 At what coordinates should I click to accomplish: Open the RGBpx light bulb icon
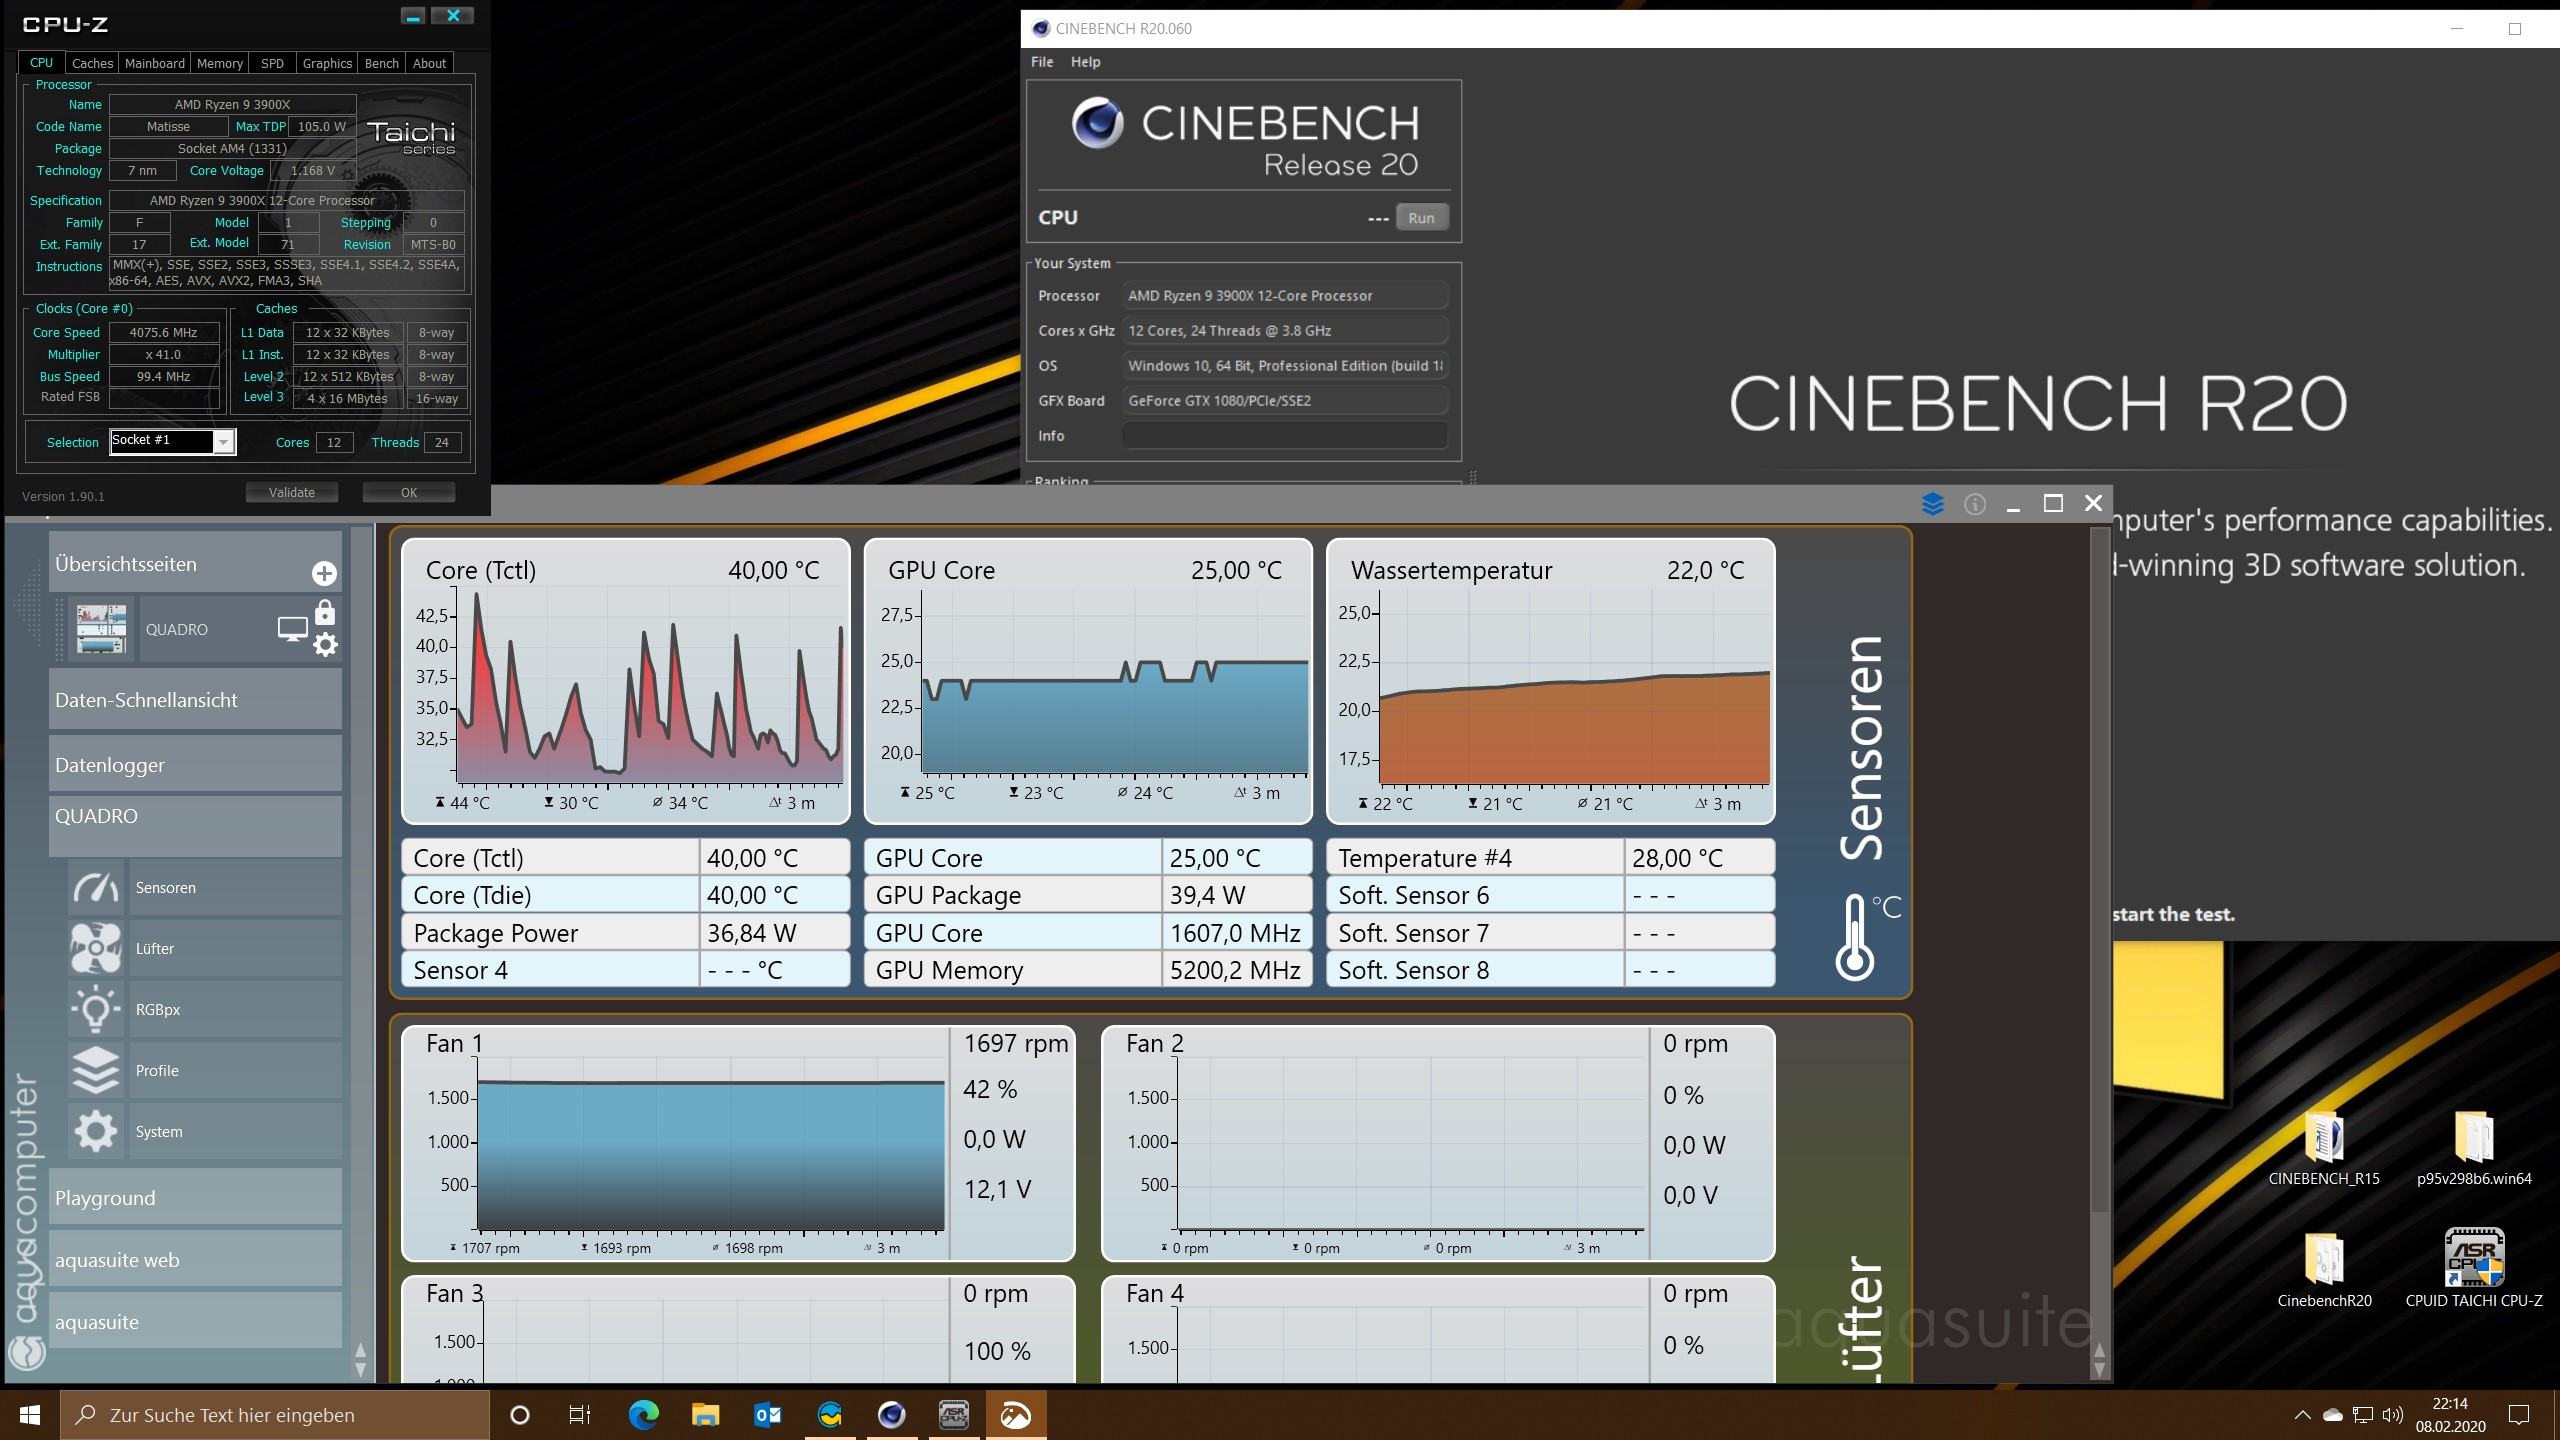pyautogui.click(x=96, y=1009)
